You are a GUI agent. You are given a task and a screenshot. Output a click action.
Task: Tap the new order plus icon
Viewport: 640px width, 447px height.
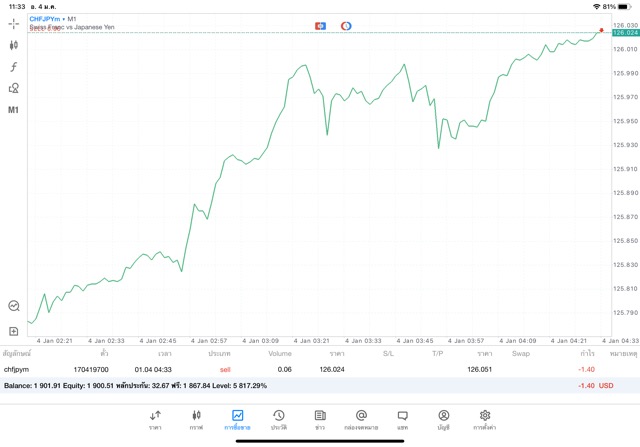click(x=13, y=331)
